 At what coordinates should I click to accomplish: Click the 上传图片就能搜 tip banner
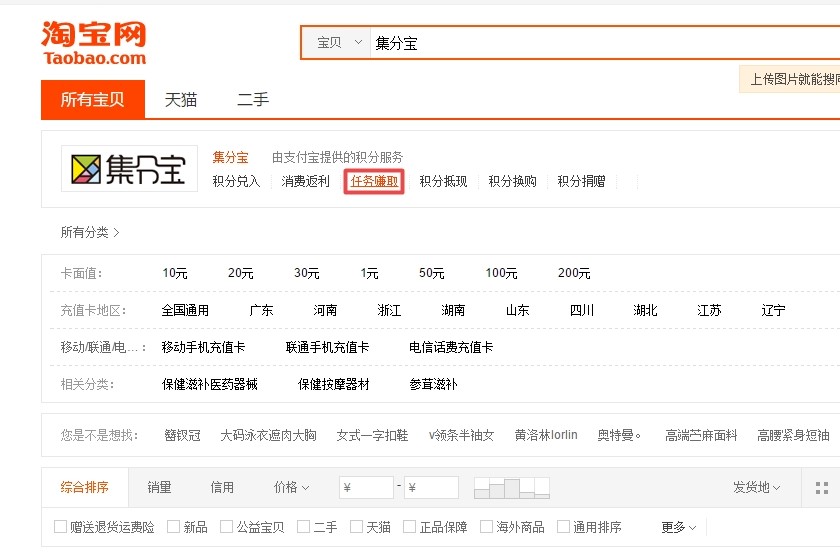[x=791, y=79]
